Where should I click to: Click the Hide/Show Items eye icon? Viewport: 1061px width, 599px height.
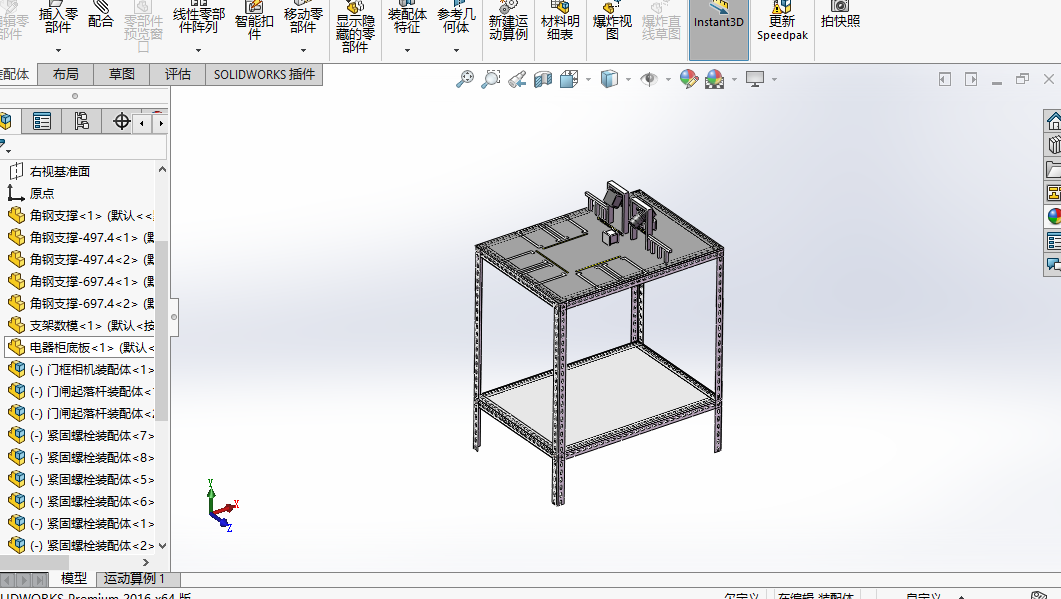[649, 79]
